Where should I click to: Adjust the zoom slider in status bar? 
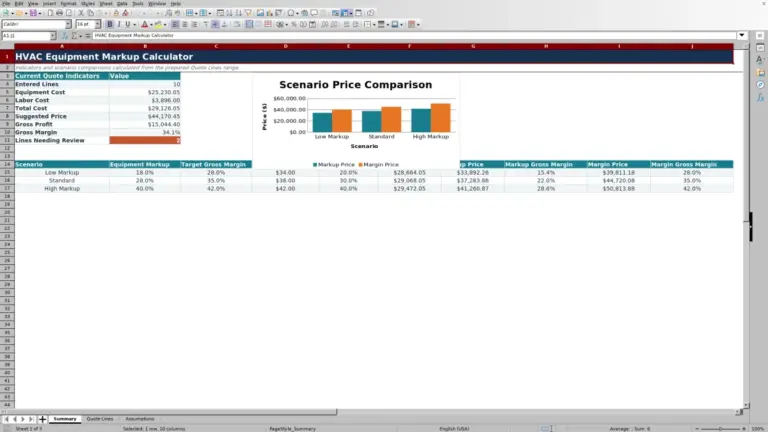[x=720, y=429]
